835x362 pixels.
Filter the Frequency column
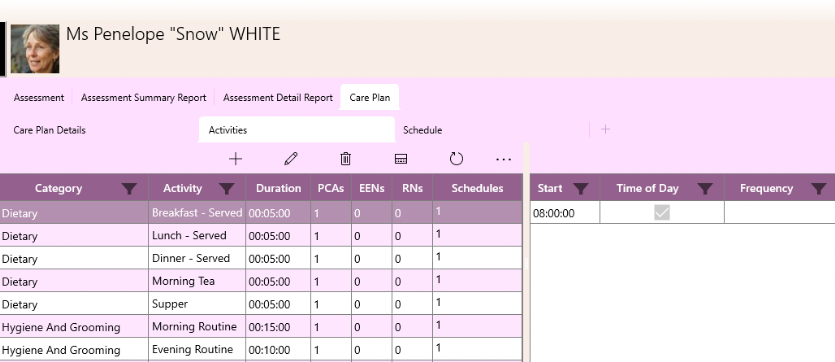click(x=818, y=188)
